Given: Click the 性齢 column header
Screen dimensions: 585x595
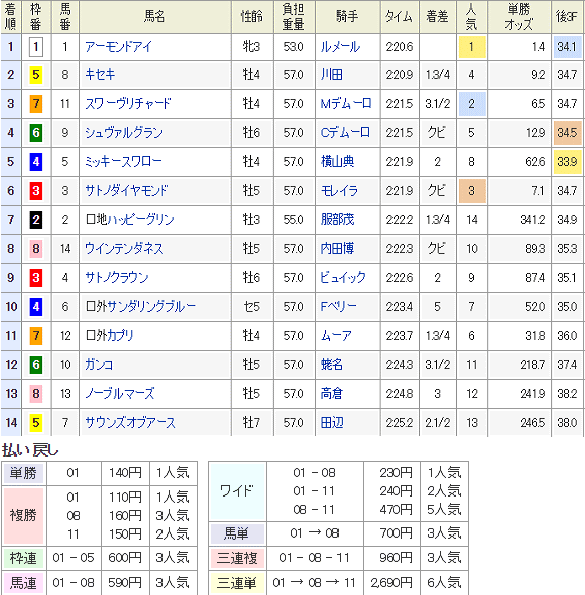Looking at the screenshot, I should coord(252,17).
